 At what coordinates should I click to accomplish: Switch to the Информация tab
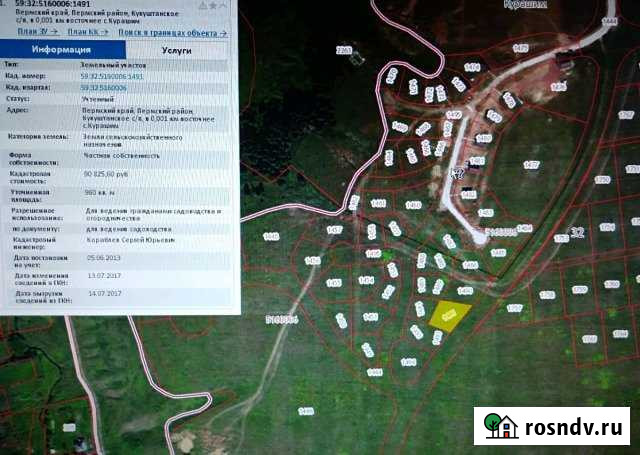61,48
